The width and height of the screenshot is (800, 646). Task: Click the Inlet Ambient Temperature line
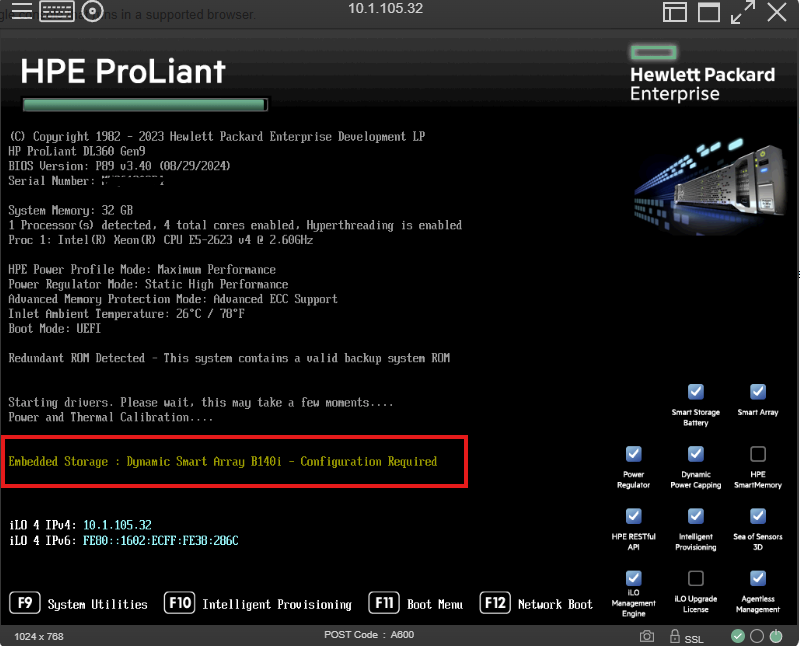coord(127,314)
